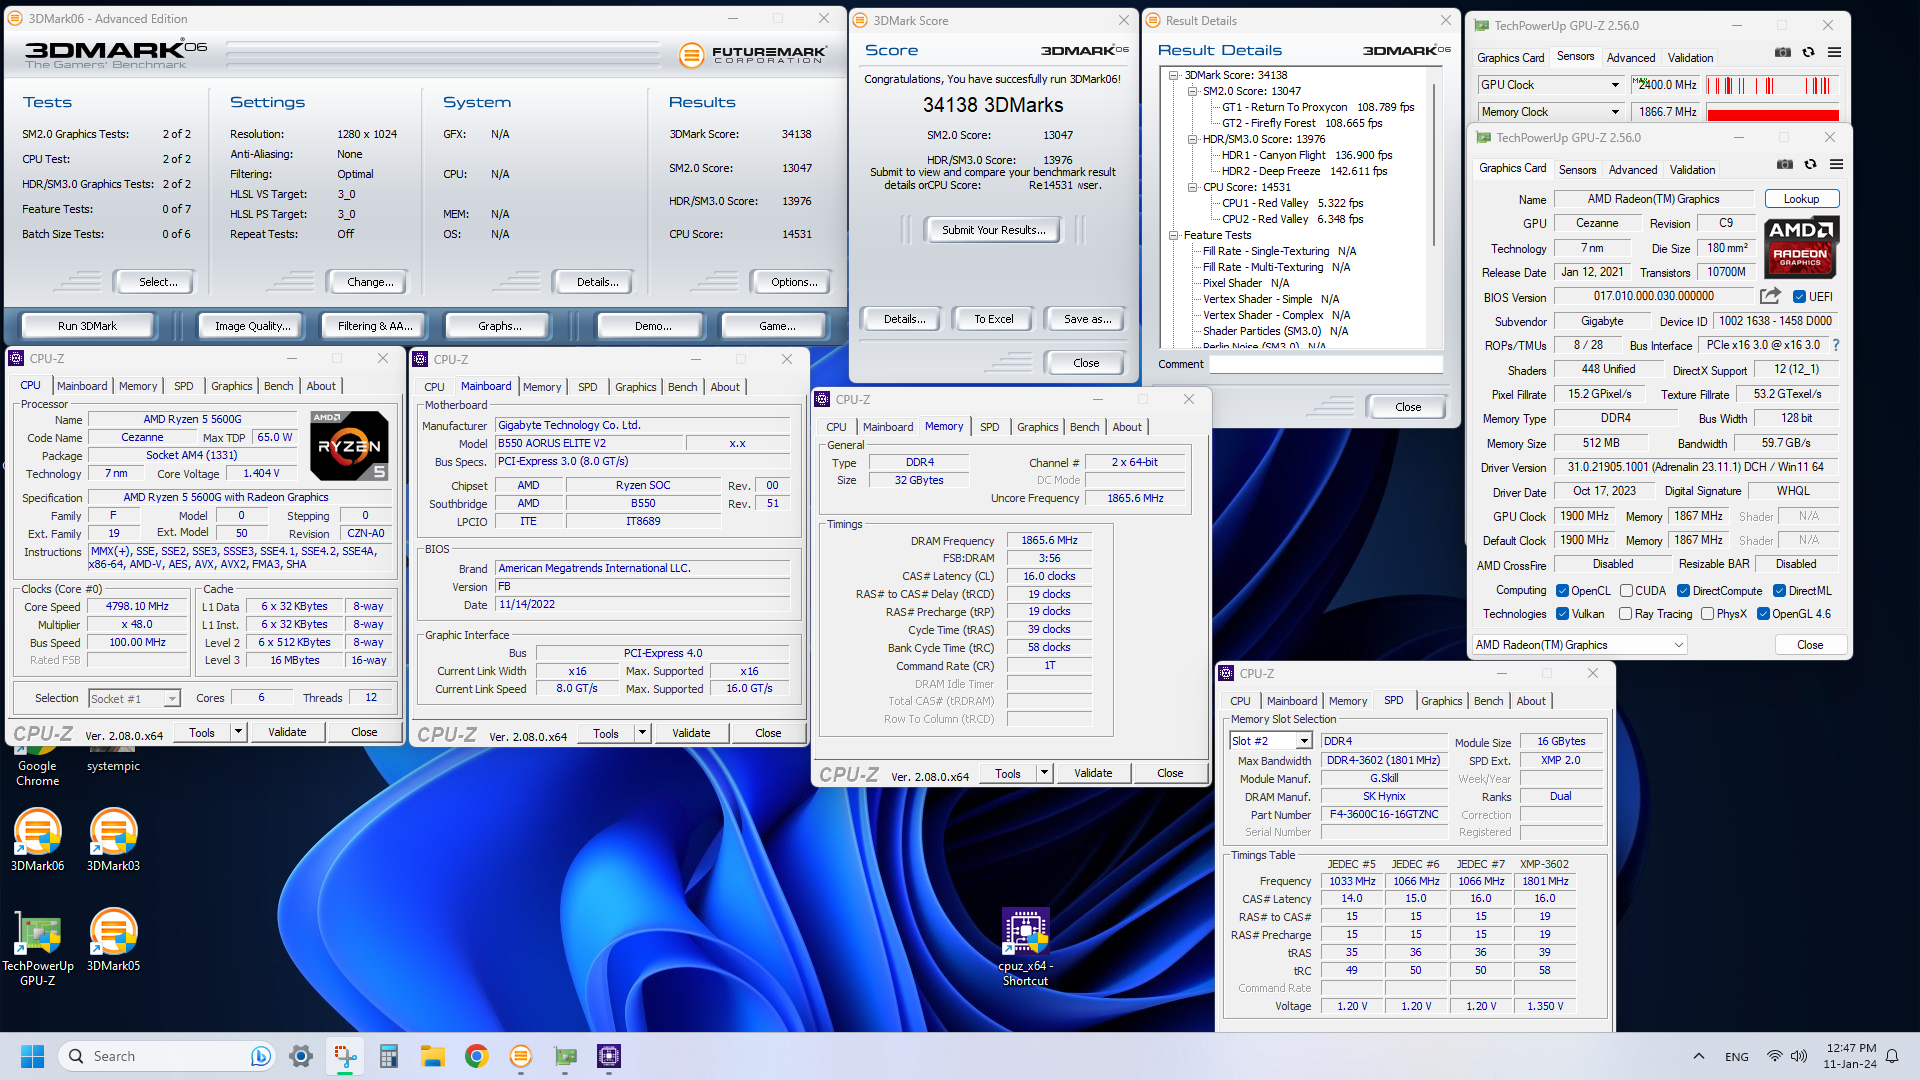The height and width of the screenshot is (1080, 1920).
Task: Click the Submit Your Results button
Action: coord(993,230)
